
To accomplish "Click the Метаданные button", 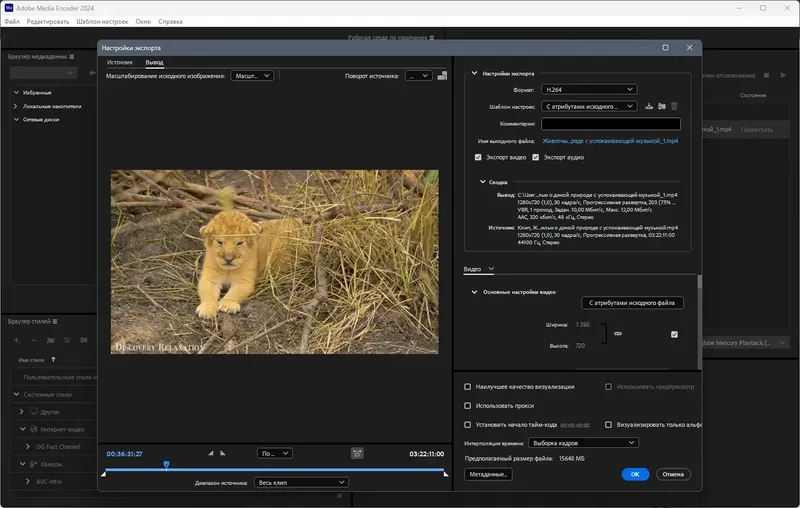I will click(488, 474).
